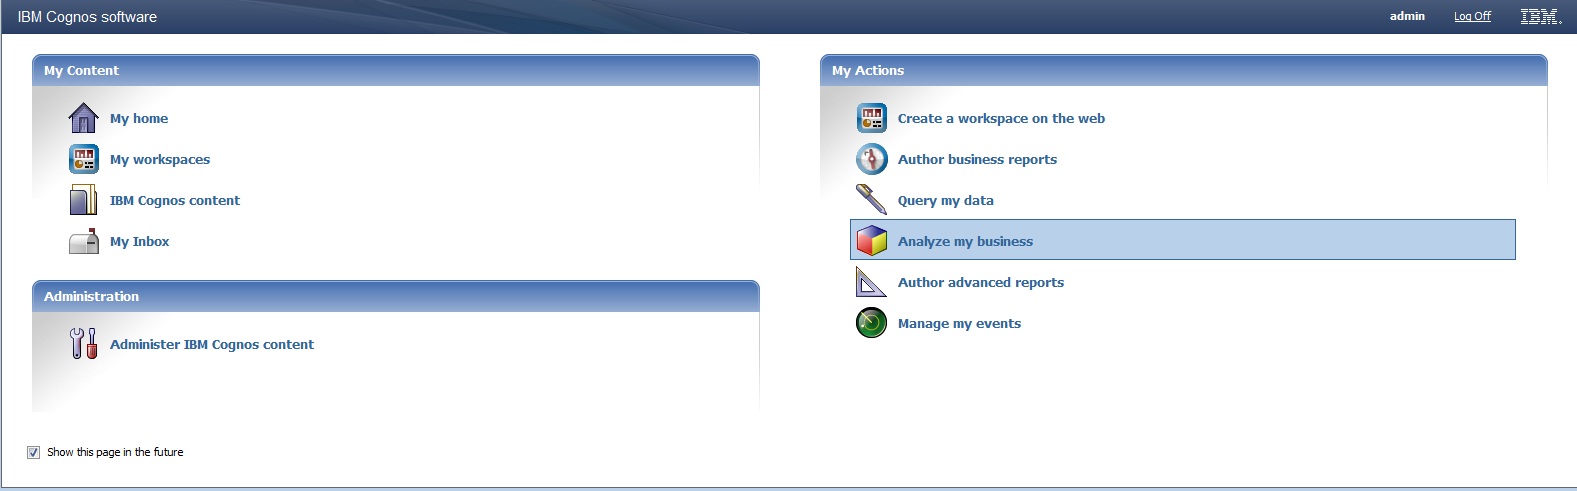Select the Analyze my business link
1577x491 pixels.
(965, 241)
